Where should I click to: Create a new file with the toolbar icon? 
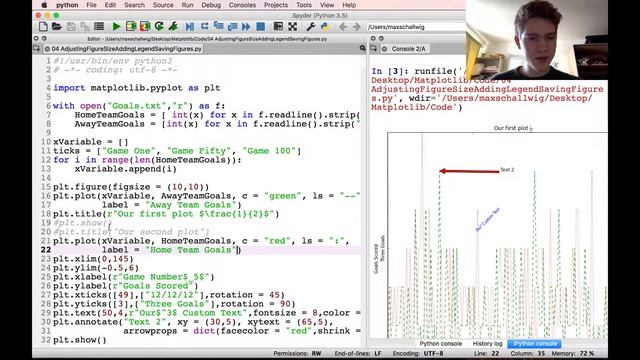[43, 27]
